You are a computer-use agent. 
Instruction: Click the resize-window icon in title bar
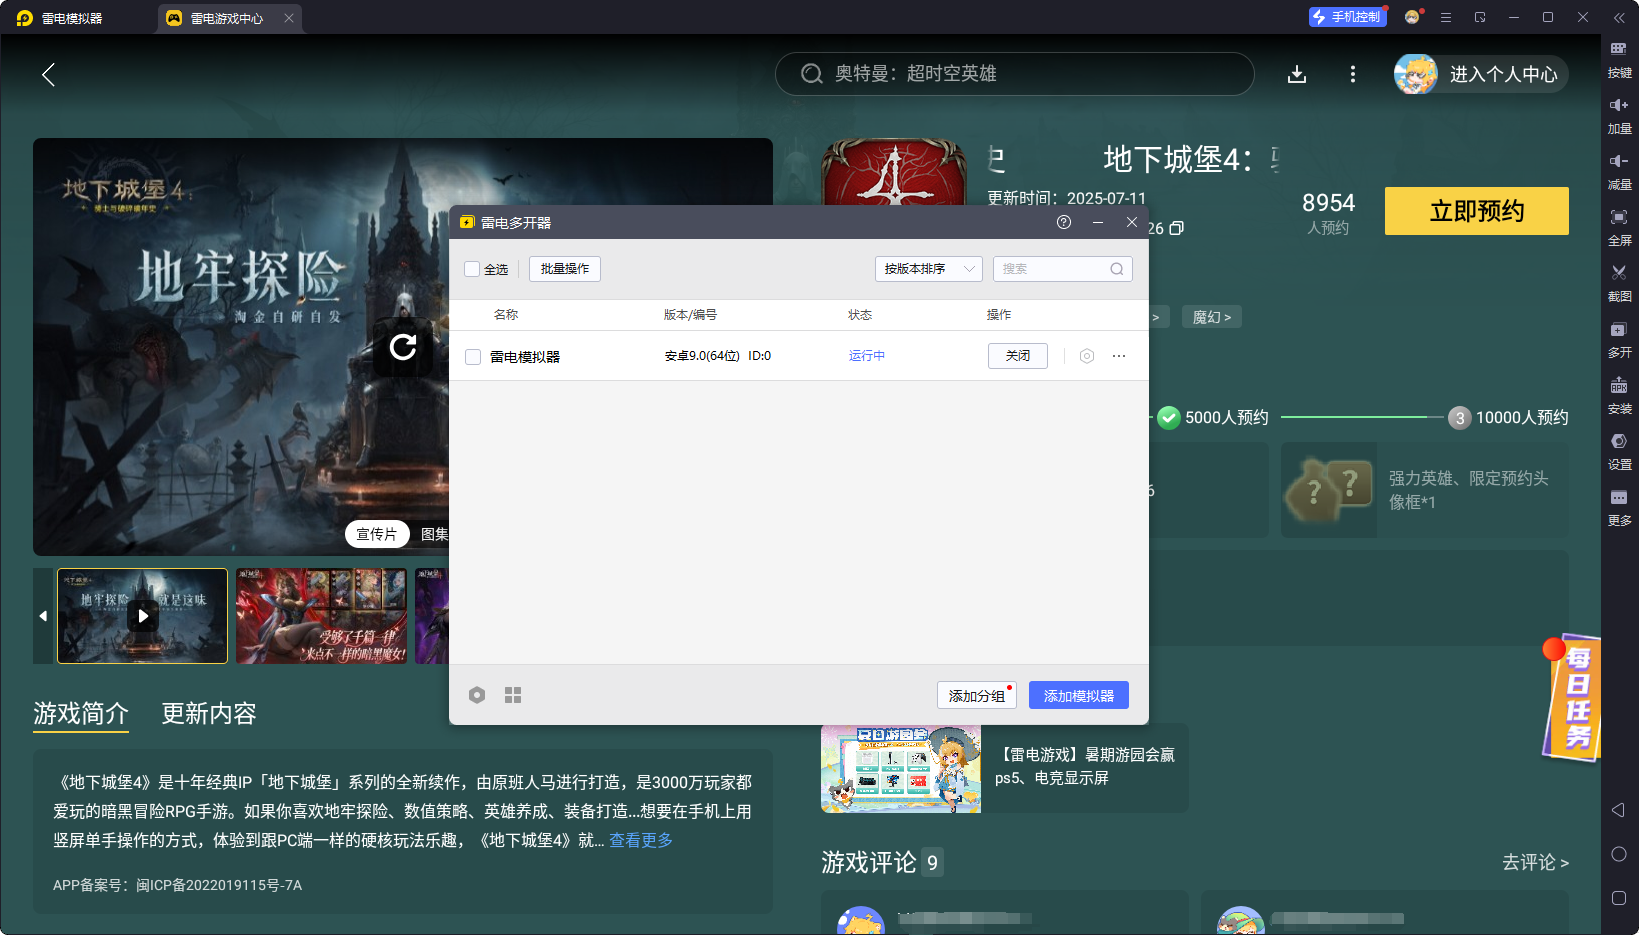tap(1480, 17)
